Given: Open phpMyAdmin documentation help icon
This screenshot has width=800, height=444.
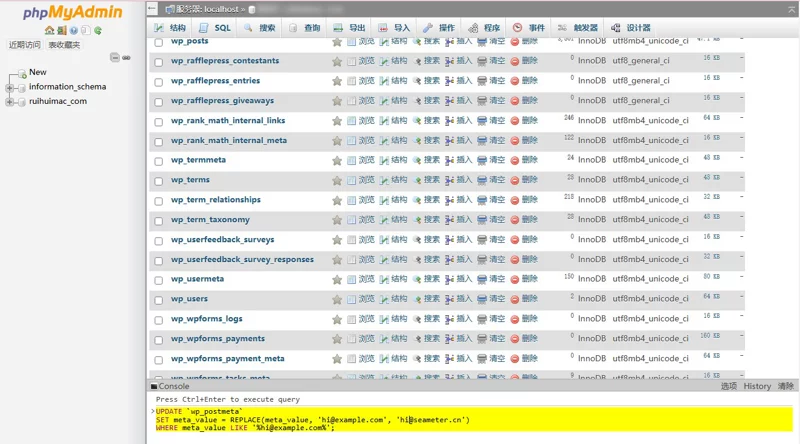Looking at the screenshot, I should coord(73,31).
